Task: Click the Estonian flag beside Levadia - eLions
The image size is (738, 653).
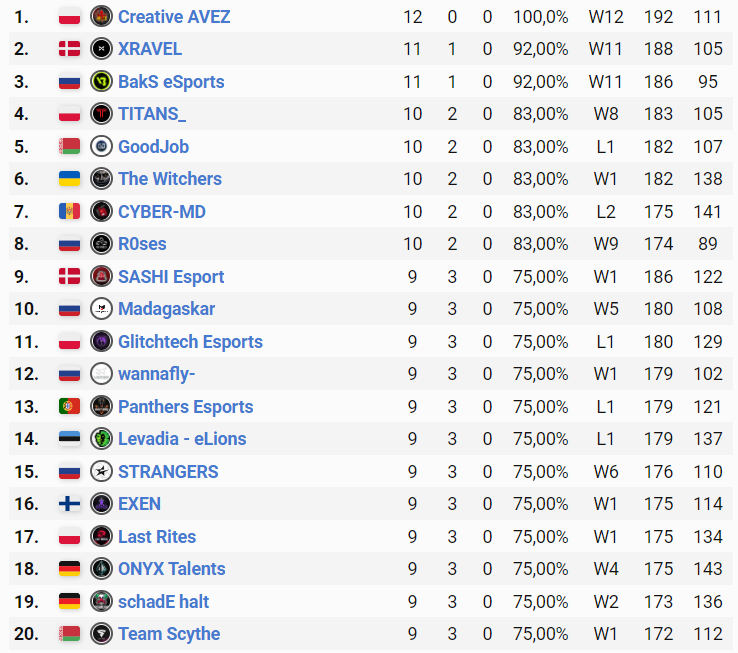Action: pos(69,439)
